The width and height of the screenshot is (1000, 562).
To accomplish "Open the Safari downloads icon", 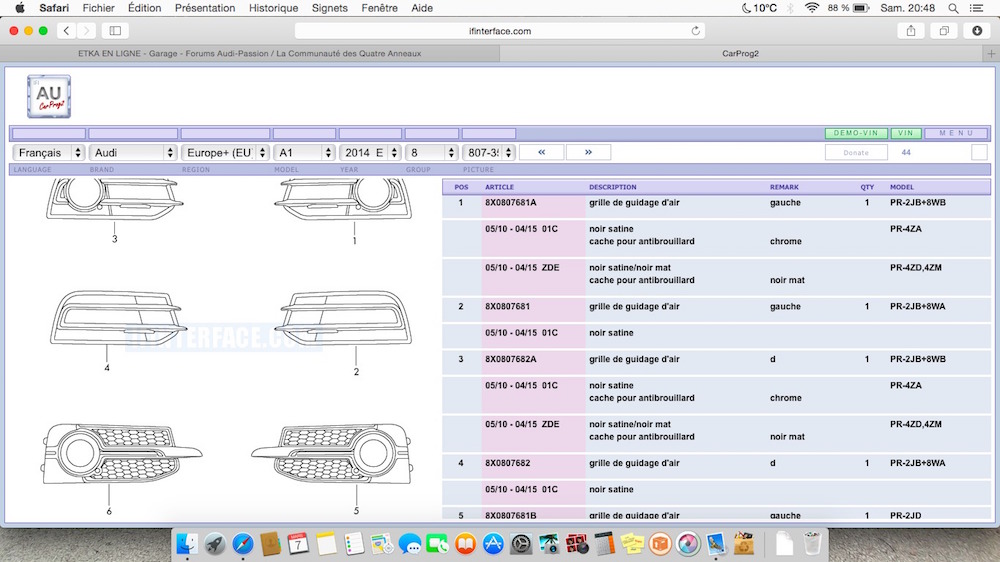I will [977, 31].
